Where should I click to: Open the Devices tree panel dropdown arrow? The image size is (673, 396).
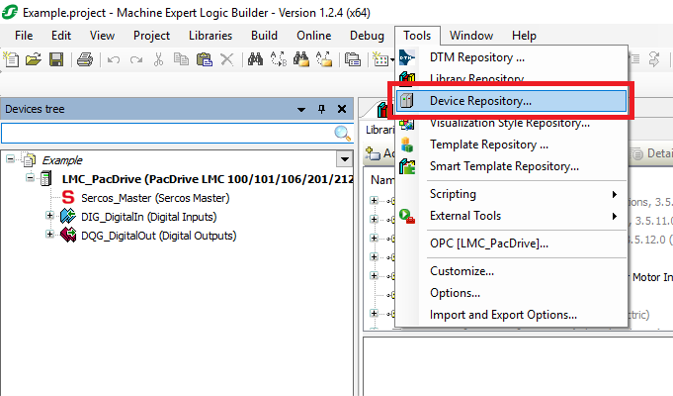301,109
